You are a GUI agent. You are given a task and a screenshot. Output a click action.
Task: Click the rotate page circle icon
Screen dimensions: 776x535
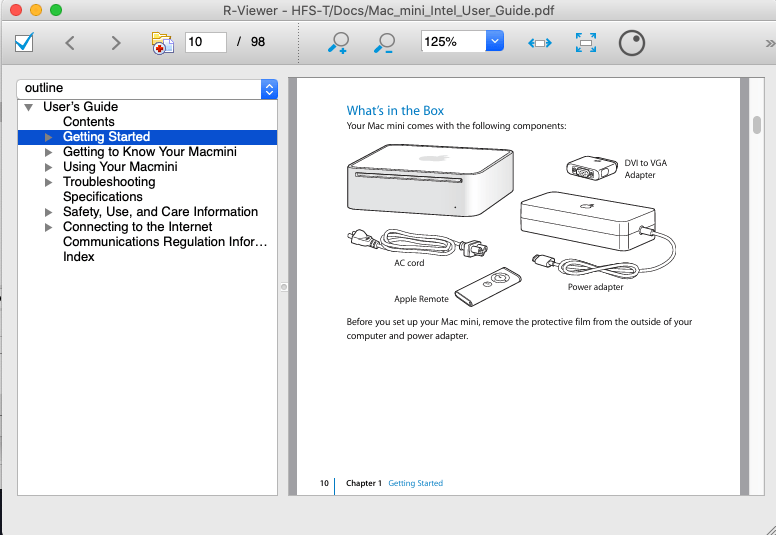click(631, 43)
